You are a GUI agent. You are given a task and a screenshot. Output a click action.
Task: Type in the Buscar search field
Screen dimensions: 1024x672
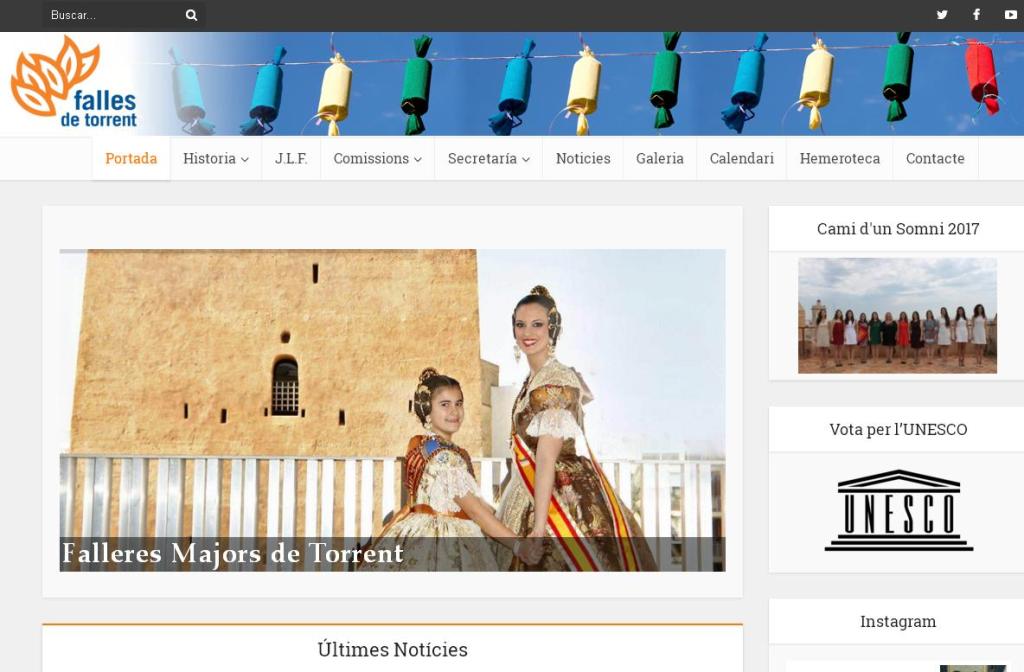110,15
